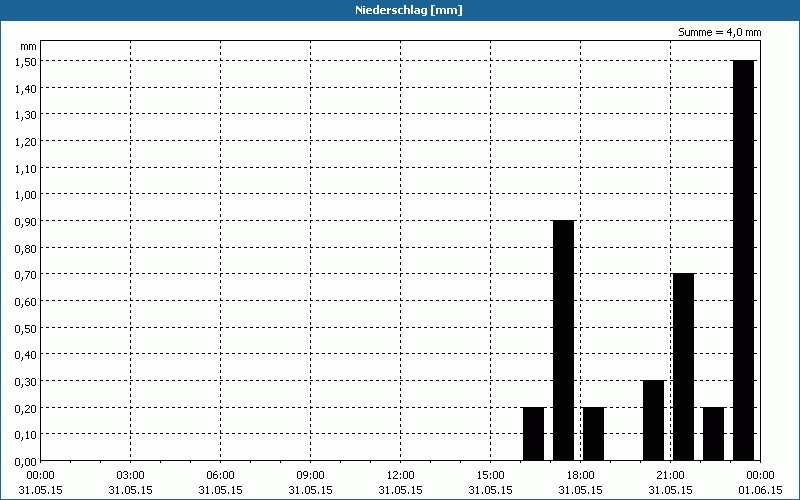
Task: Click the mm unit label above y-axis
Action: point(29,46)
